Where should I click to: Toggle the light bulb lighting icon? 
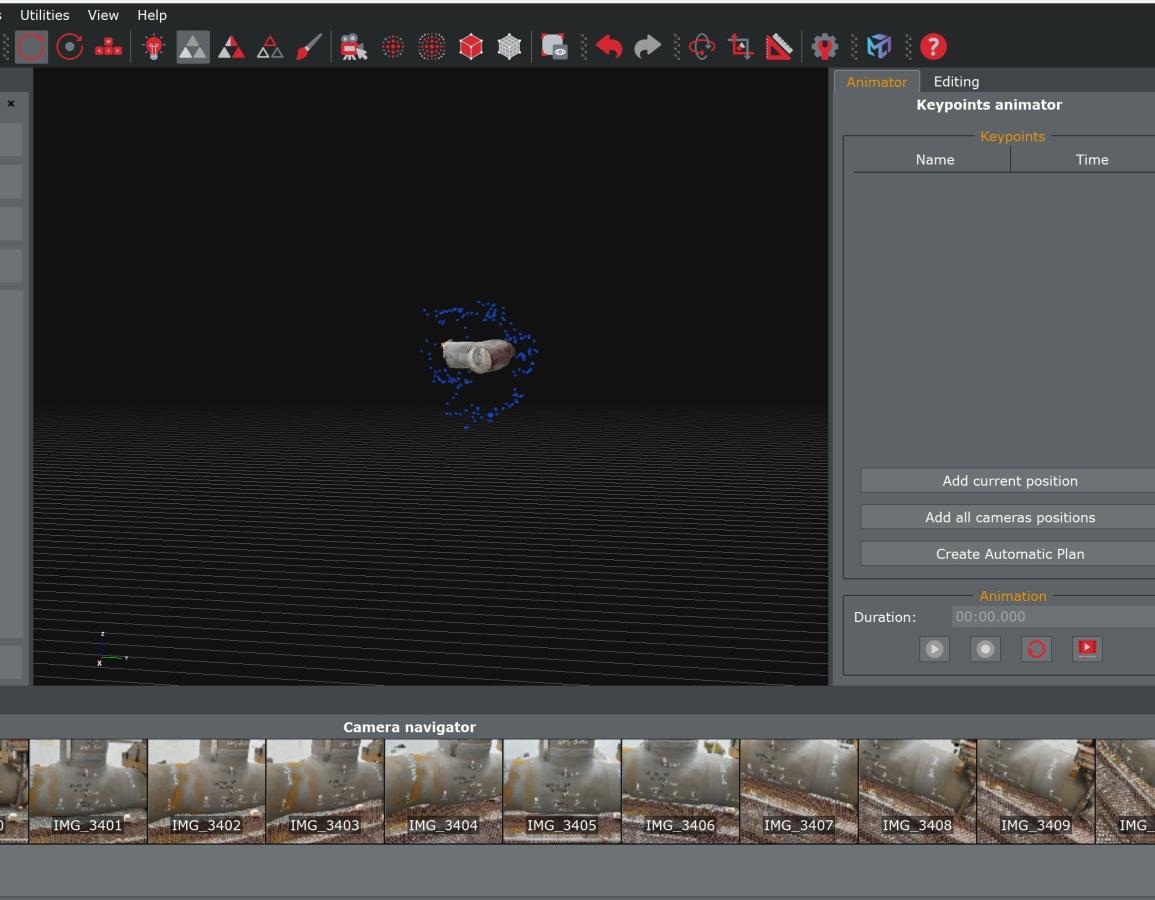point(154,47)
